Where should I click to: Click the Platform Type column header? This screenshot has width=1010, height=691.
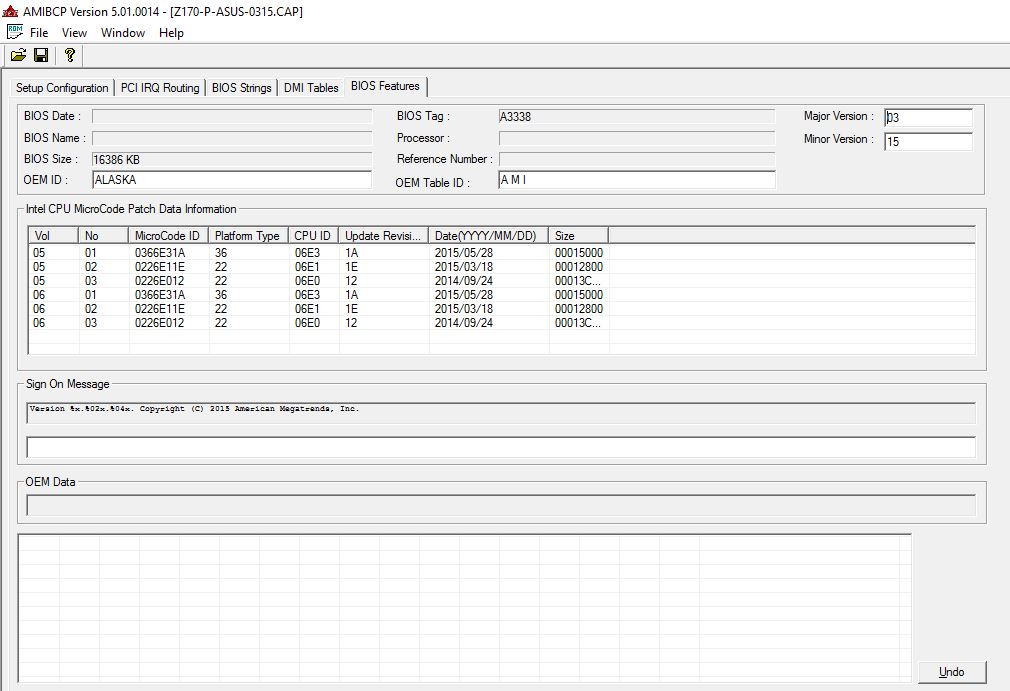[249, 236]
